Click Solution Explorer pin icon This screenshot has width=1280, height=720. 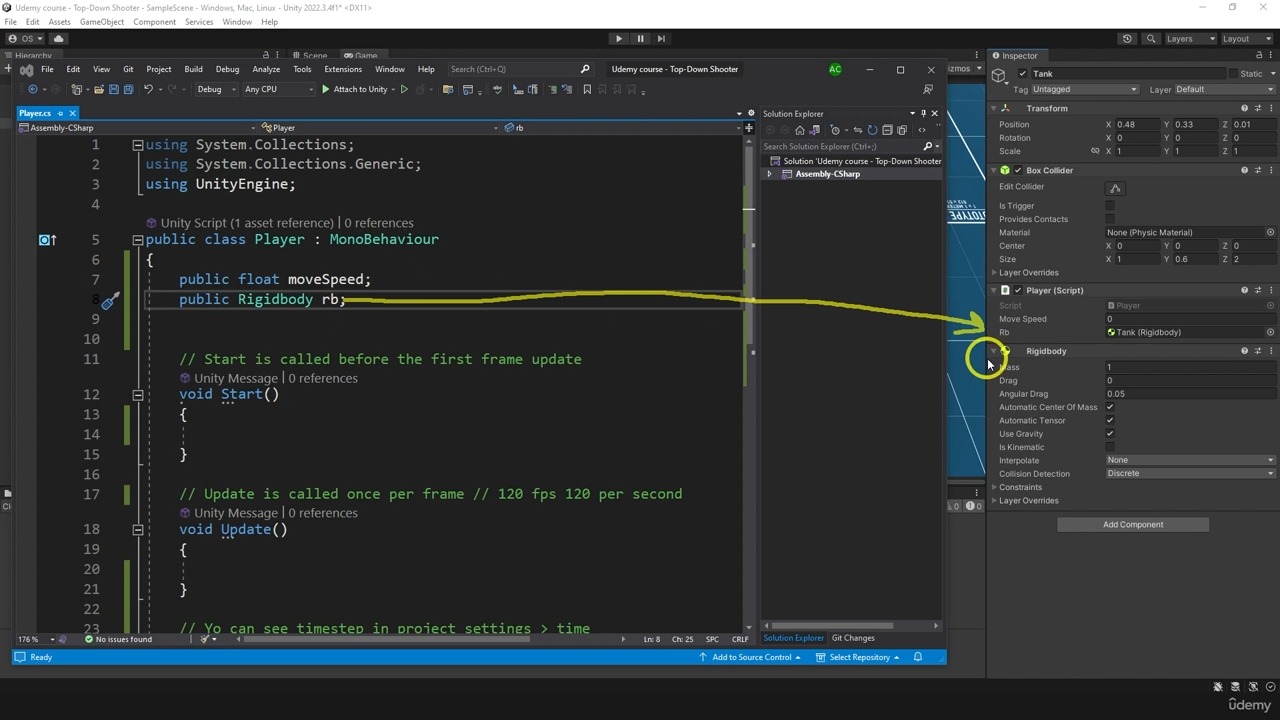923,113
